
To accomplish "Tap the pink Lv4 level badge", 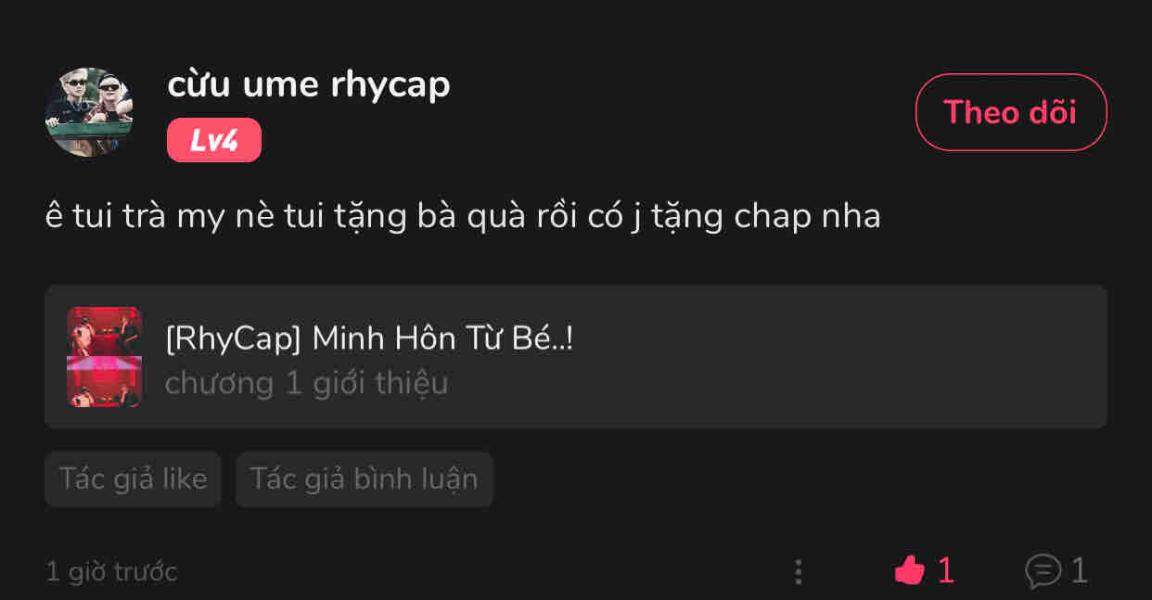I will [x=214, y=140].
